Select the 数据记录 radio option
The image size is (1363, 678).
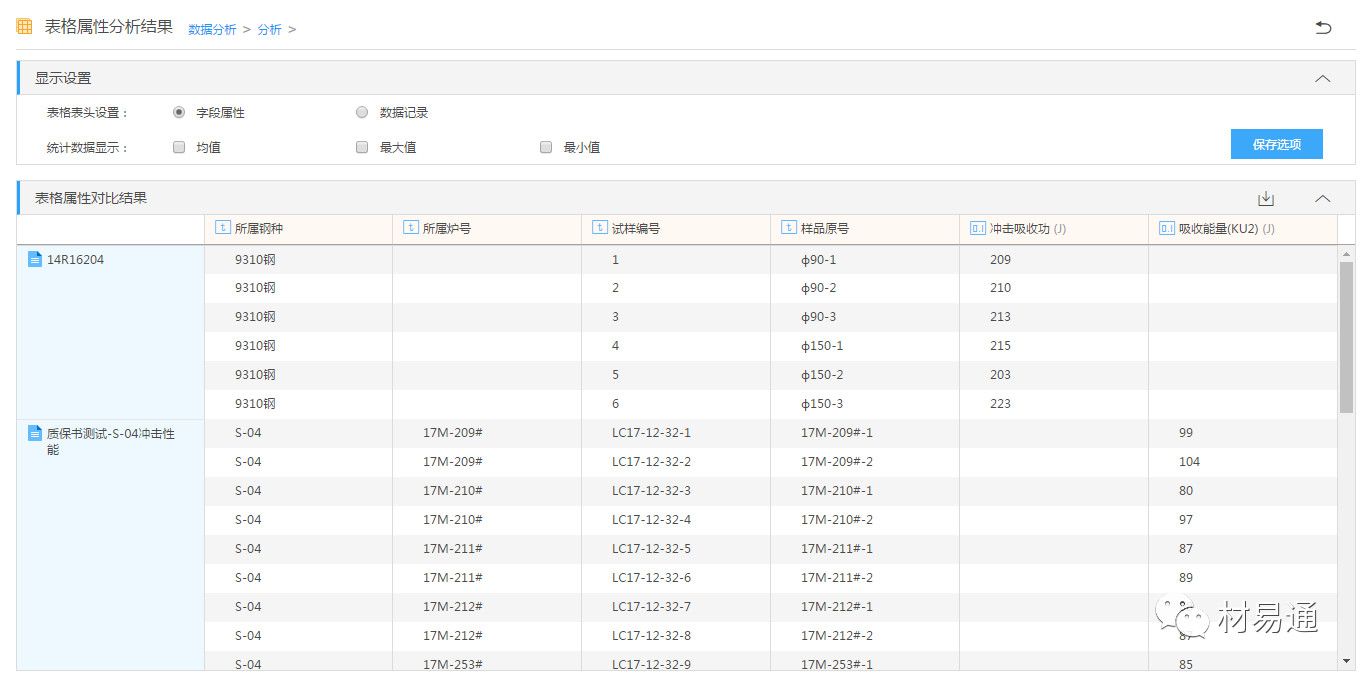pyautogui.click(x=362, y=113)
